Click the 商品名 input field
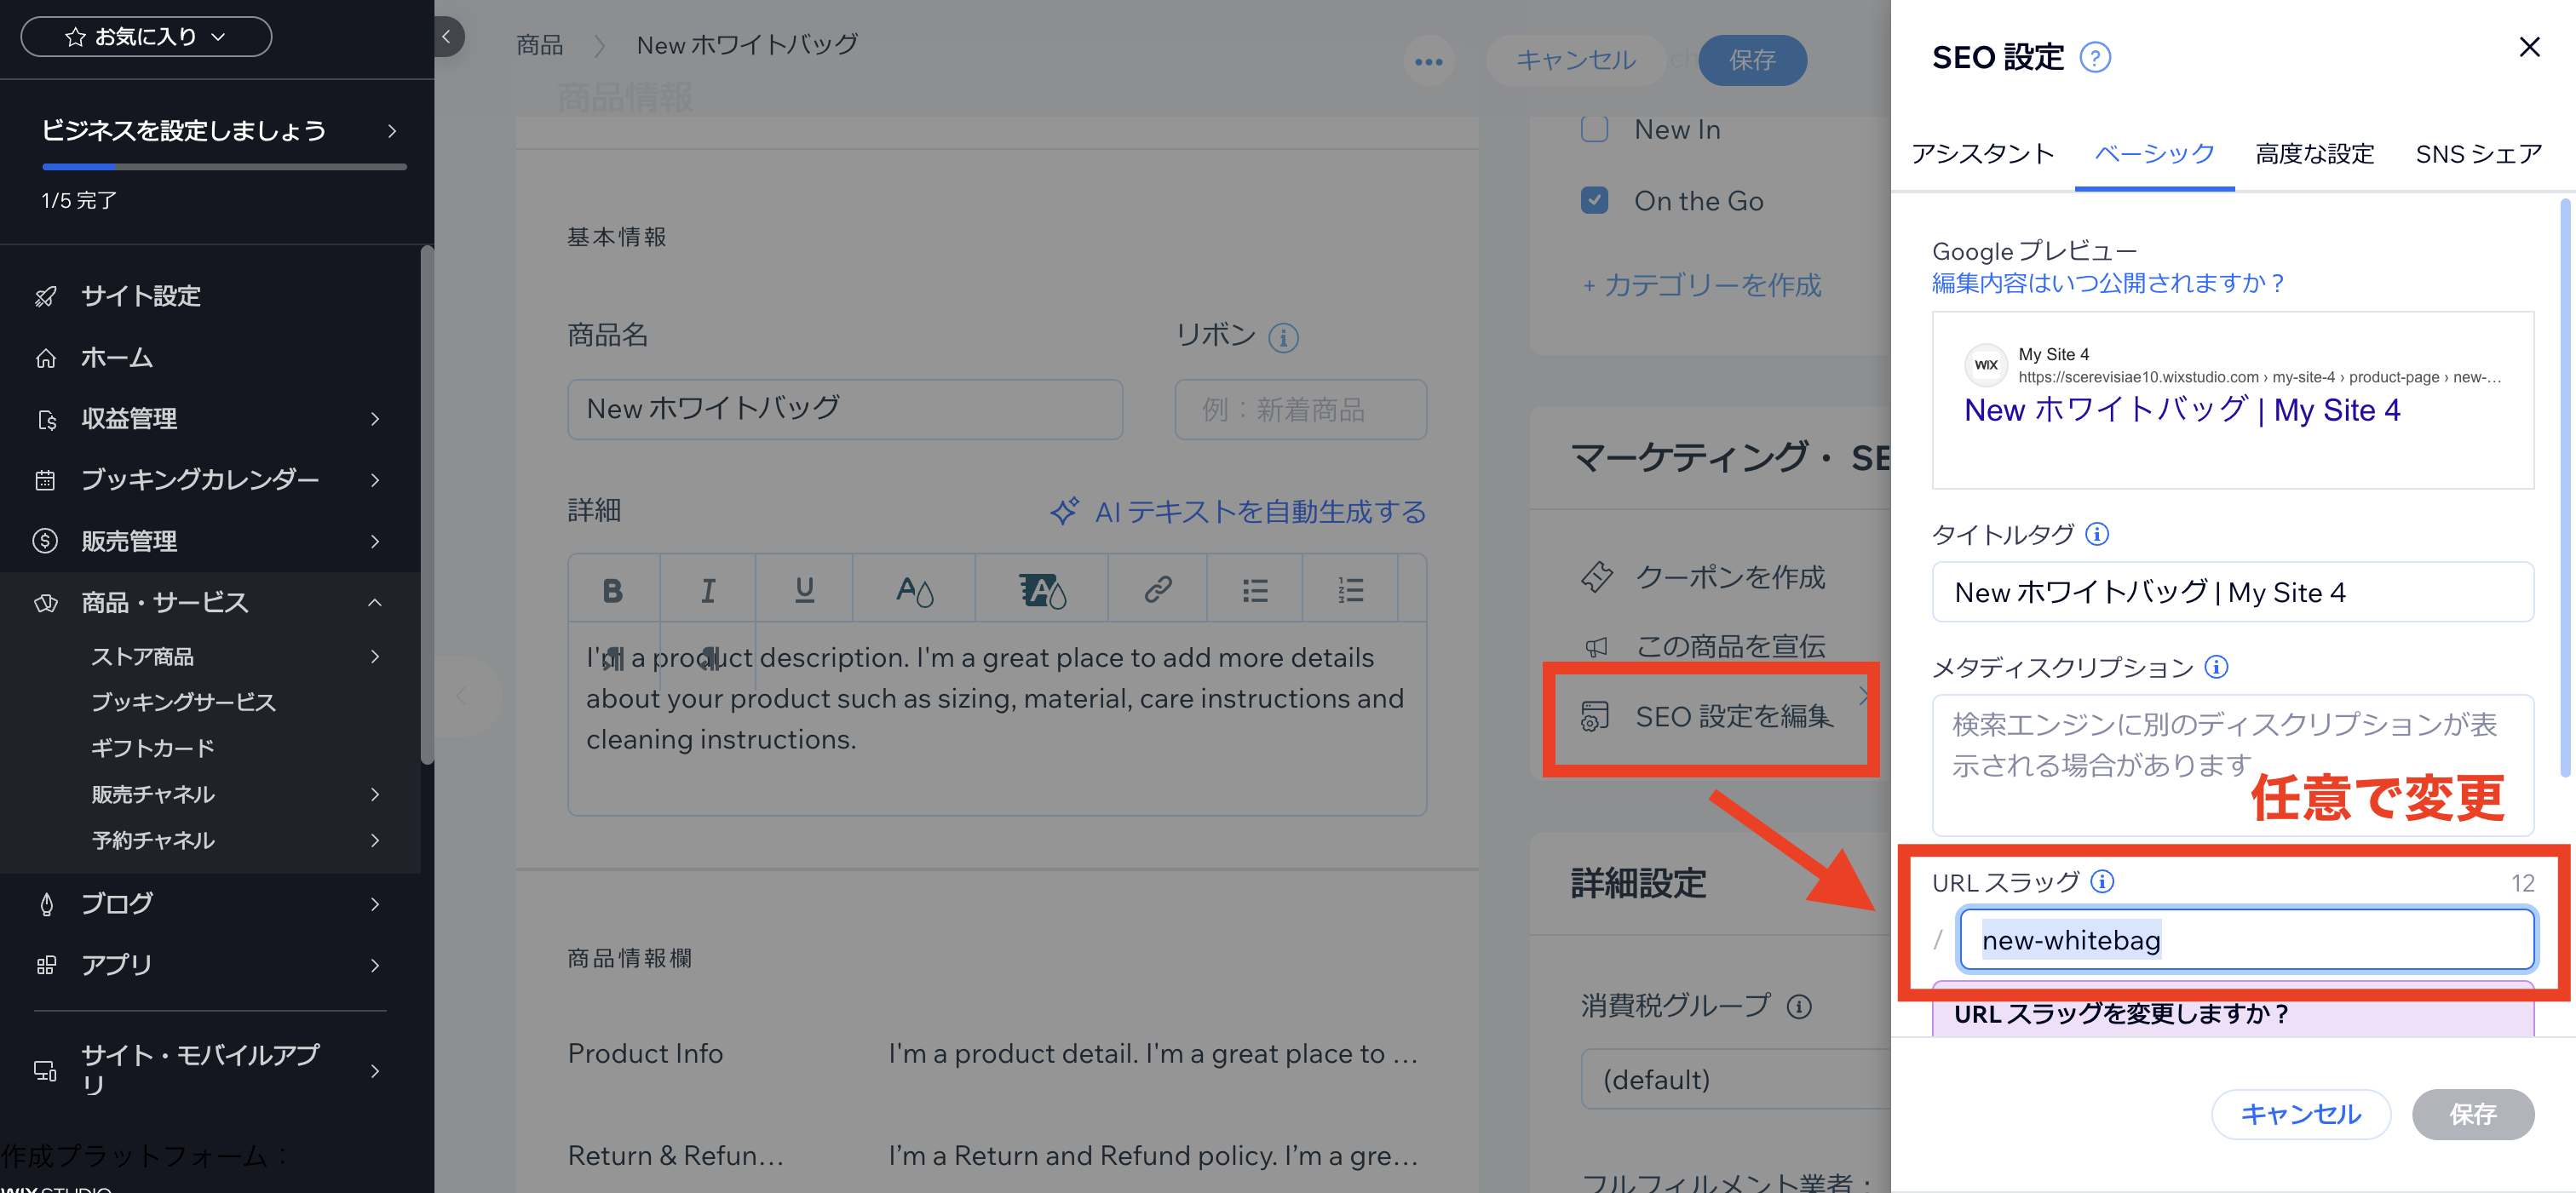This screenshot has width=2576, height=1193. pyautogui.click(x=845, y=409)
